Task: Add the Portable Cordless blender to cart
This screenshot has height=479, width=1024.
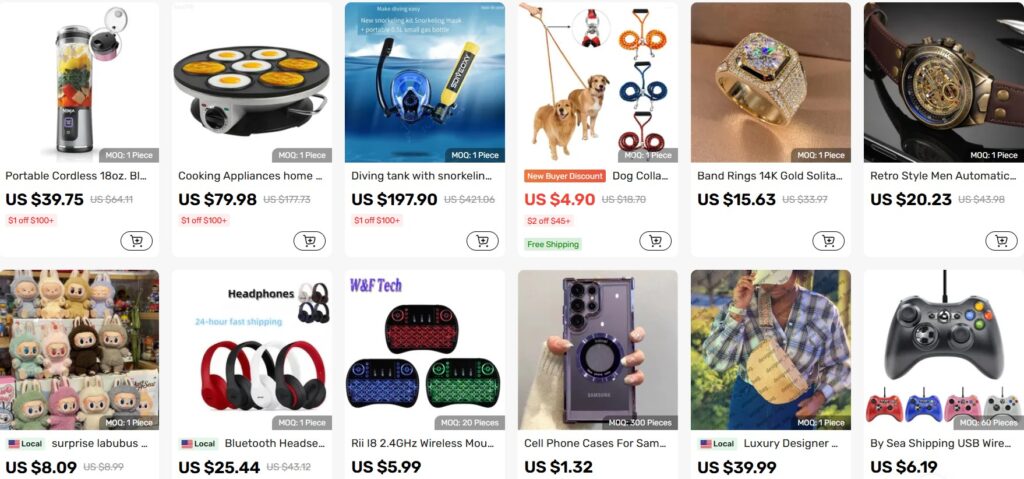Action: (x=136, y=241)
